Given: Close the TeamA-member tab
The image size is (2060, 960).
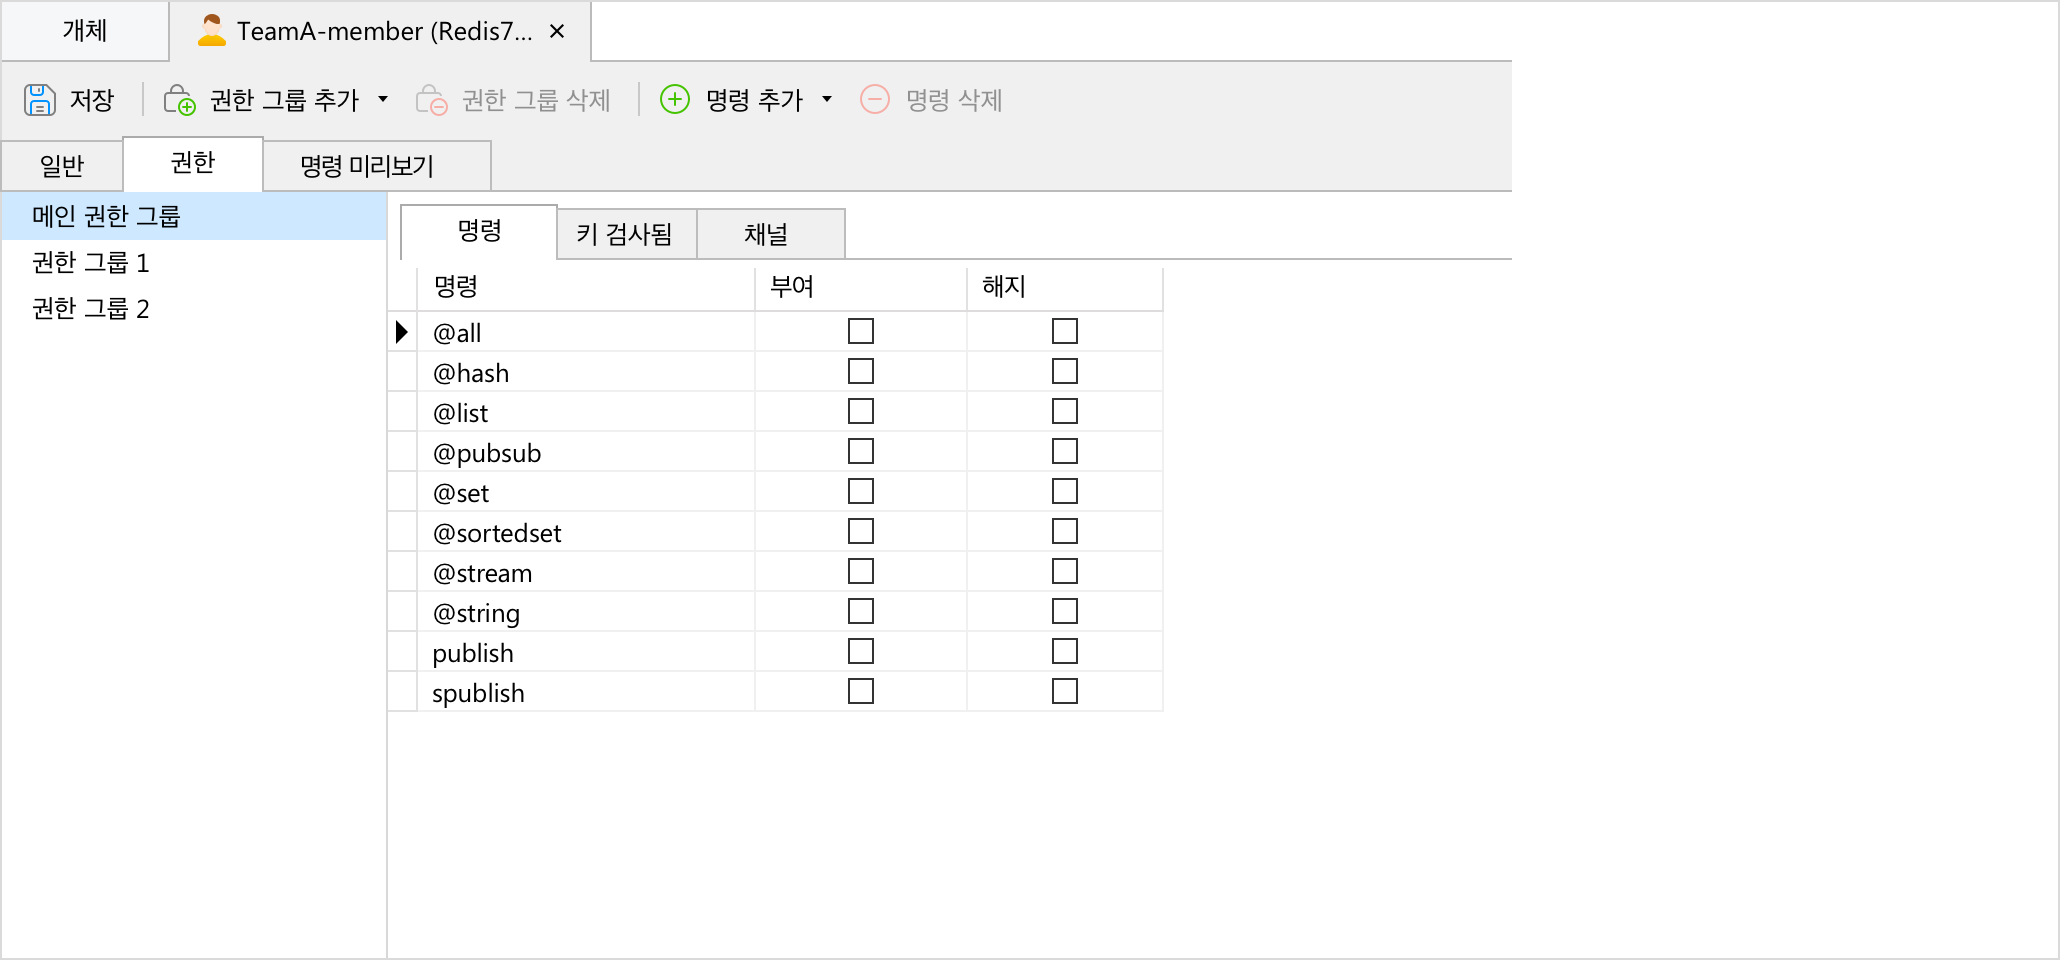Looking at the screenshot, I should (557, 31).
